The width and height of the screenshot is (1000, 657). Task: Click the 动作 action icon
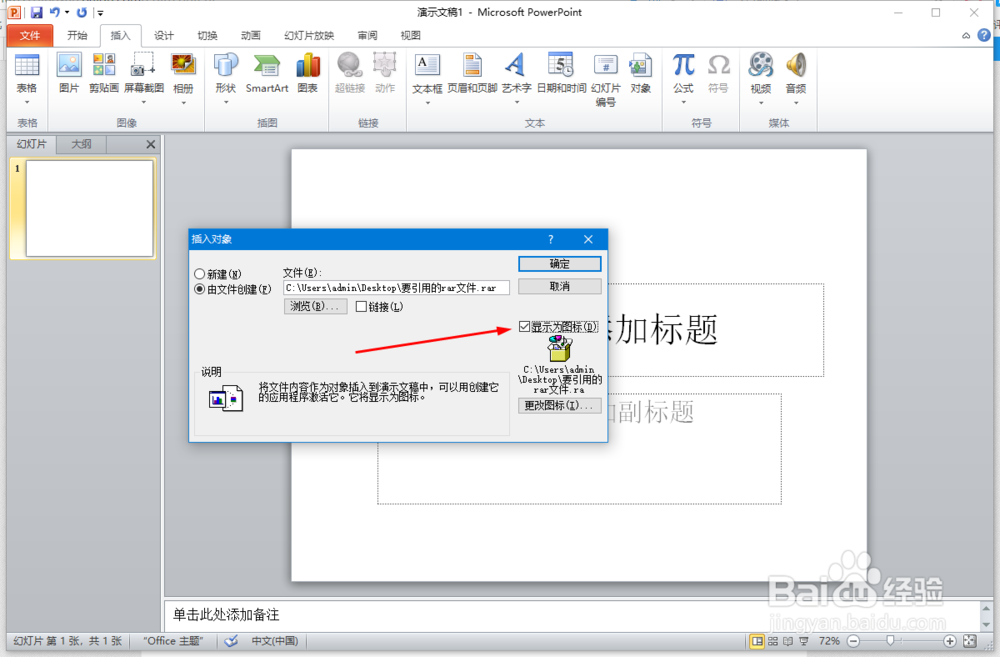tap(385, 65)
